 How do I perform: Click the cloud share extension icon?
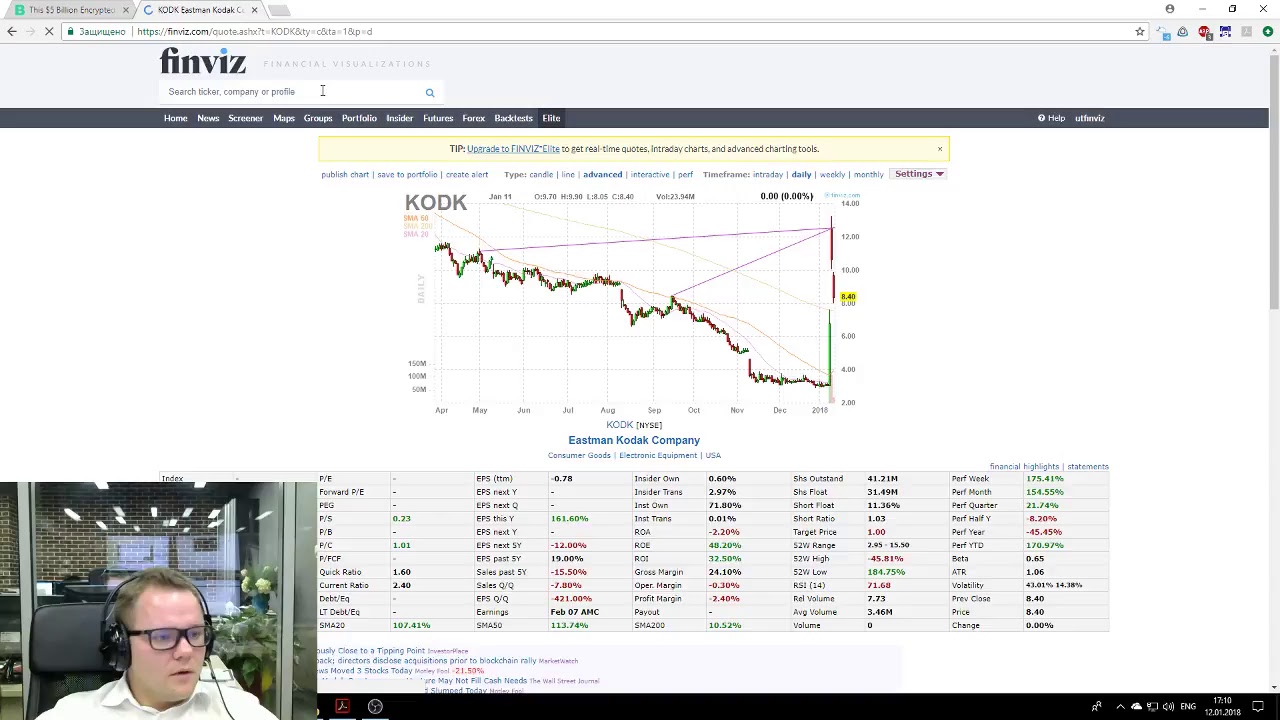coord(1164,32)
